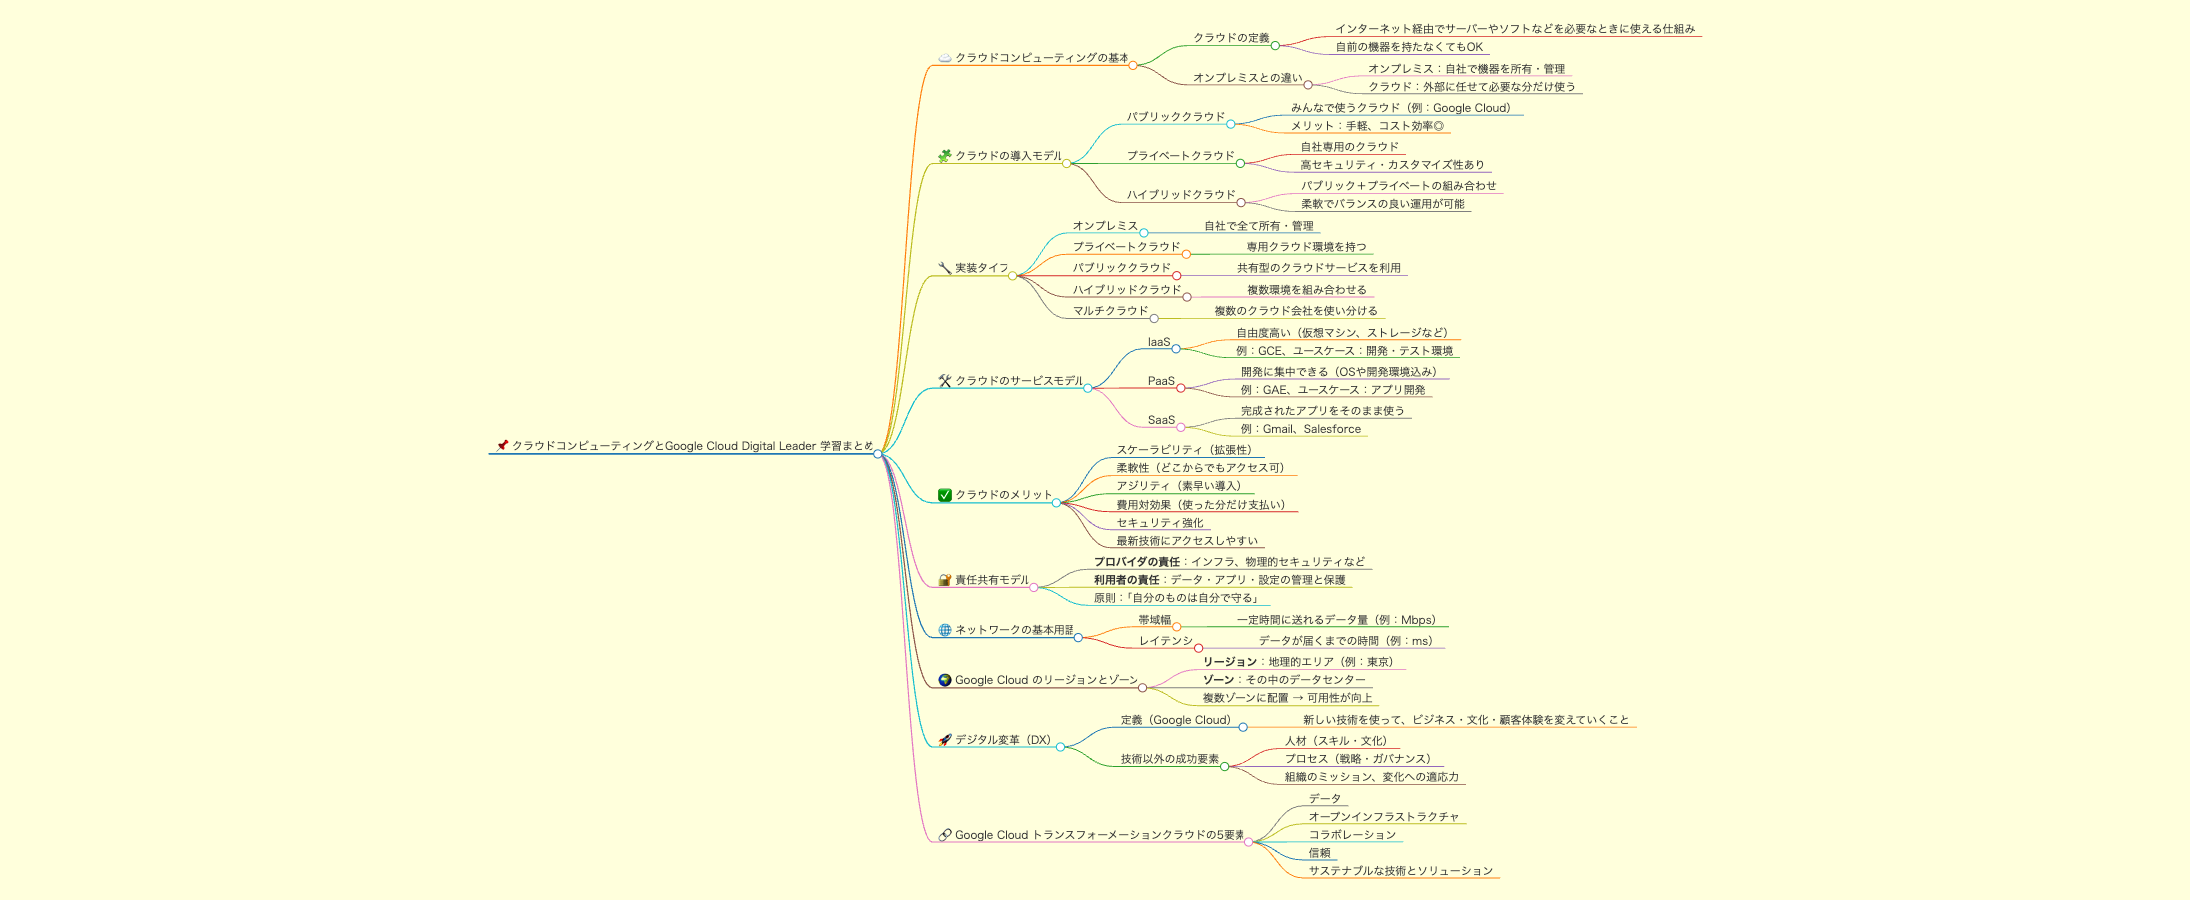Collapse the クラウドコンピューティングの基本 branch circle
The image size is (2190, 900).
click(1133, 66)
